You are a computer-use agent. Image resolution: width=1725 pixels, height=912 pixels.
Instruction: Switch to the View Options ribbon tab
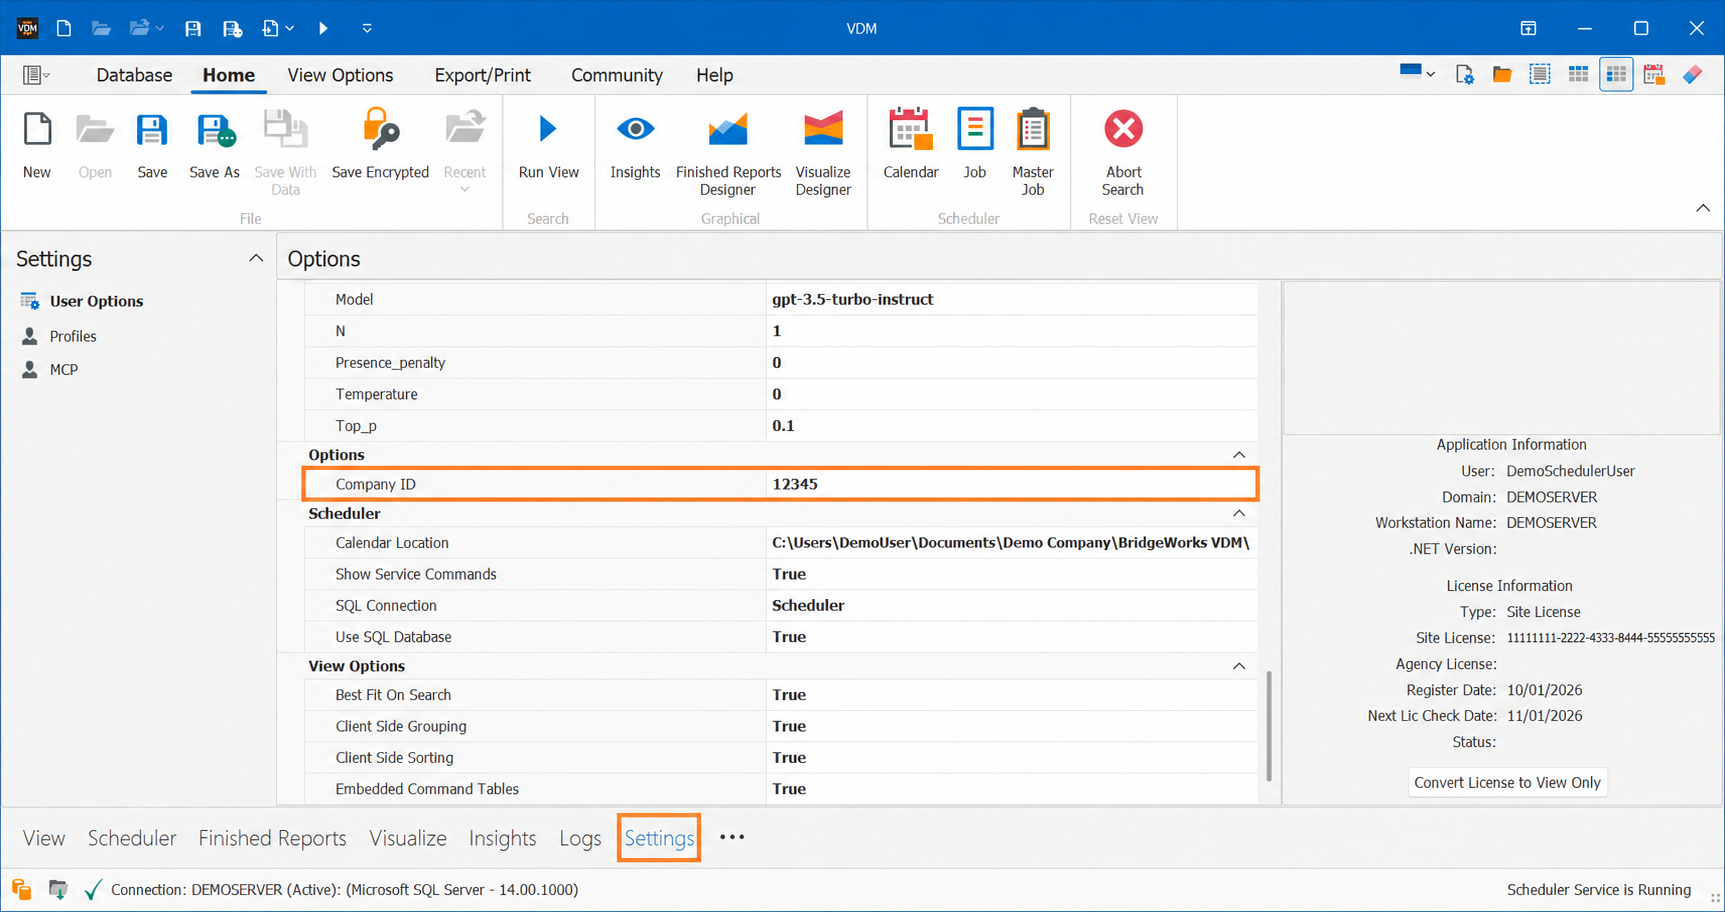click(340, 75)
